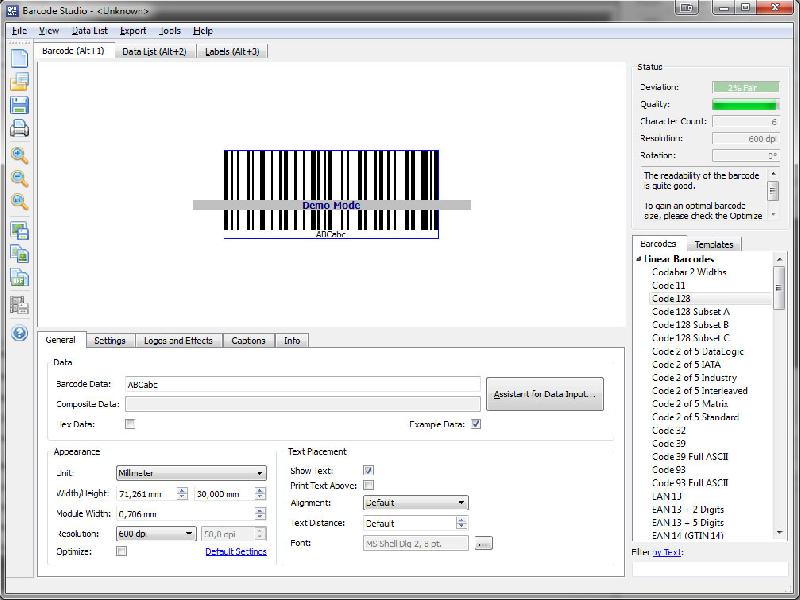Image resolution: width=800 pixels, height=600 pixels.
Task: Click the Filter by Text link
Action: [x=667, y=552]
